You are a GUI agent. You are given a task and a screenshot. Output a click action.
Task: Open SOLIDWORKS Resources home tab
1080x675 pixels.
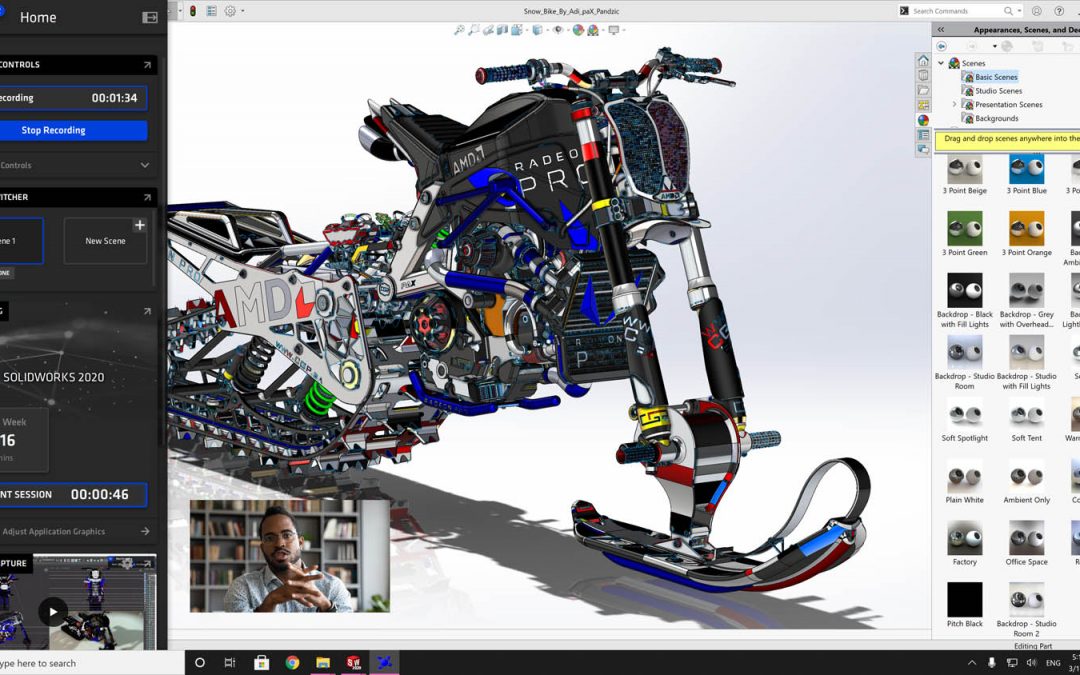924,61
